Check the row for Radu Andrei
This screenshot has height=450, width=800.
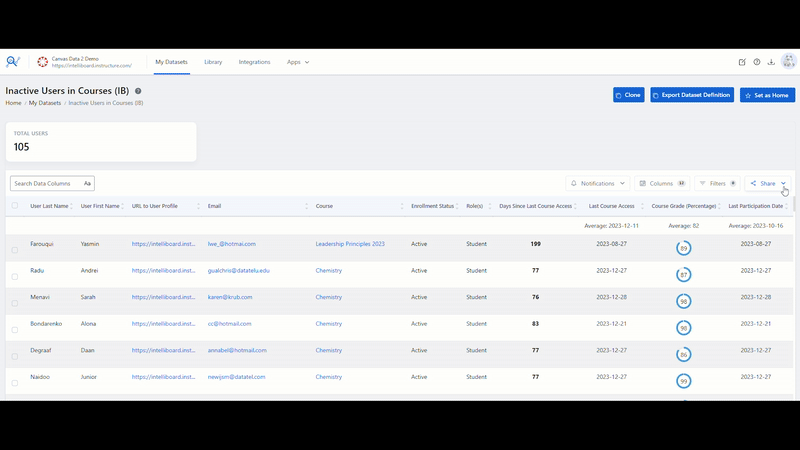[15, 277]
